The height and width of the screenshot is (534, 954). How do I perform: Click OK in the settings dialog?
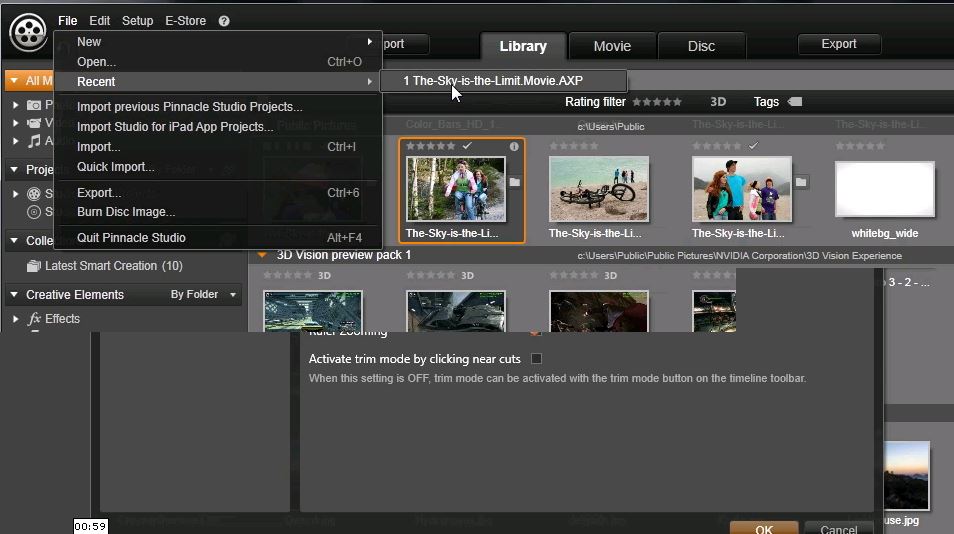[x=764, y=529]
